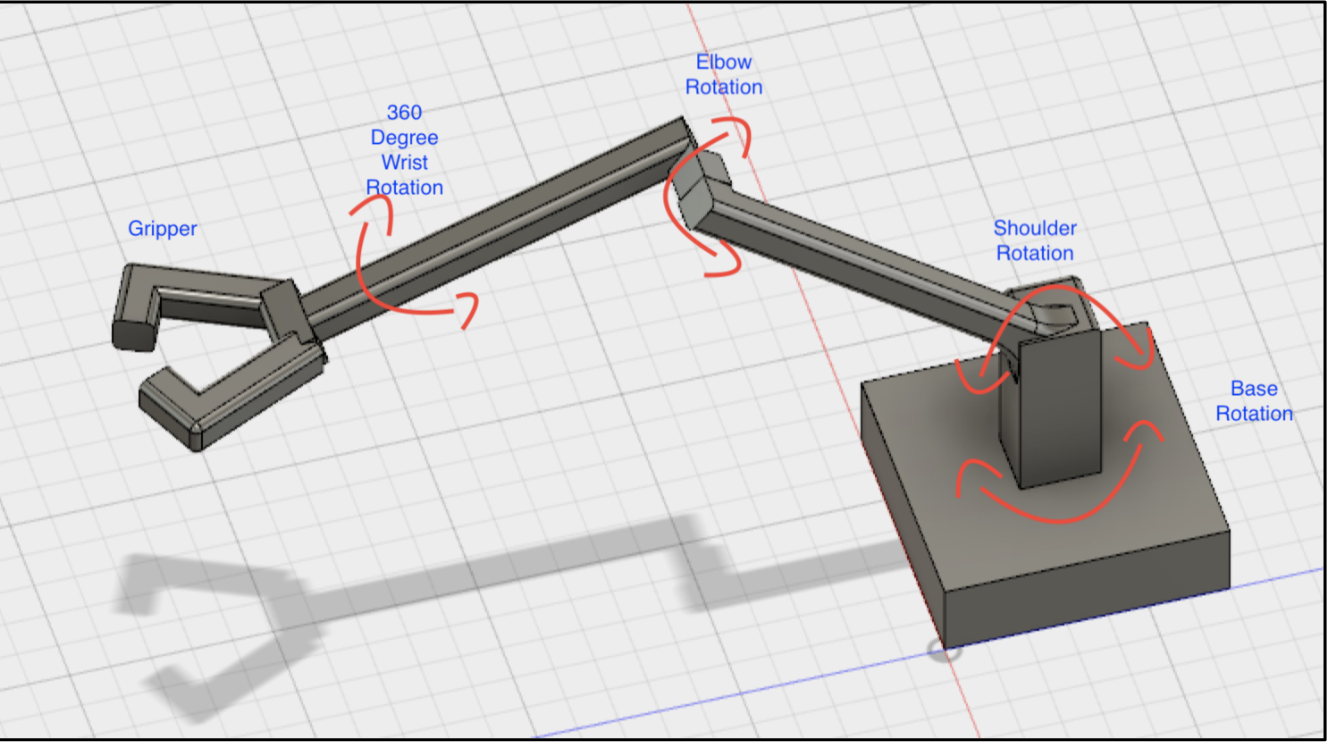This screenshot has height=744, width=1332.
Task: Select the Shoulder Rotation text label
Action: (x=1034, y=241)
